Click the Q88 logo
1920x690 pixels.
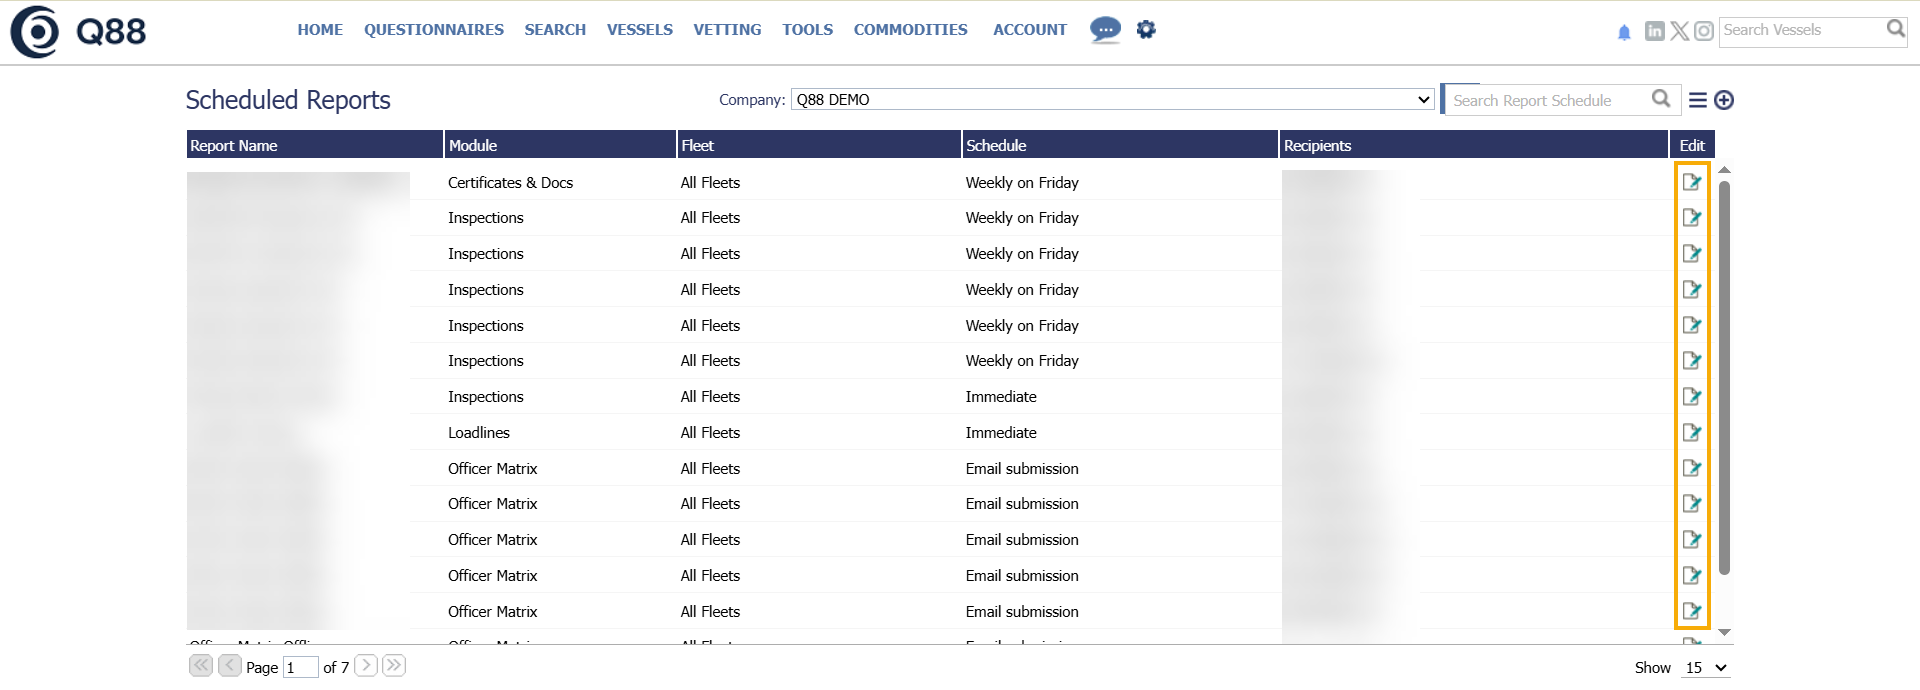78,32
